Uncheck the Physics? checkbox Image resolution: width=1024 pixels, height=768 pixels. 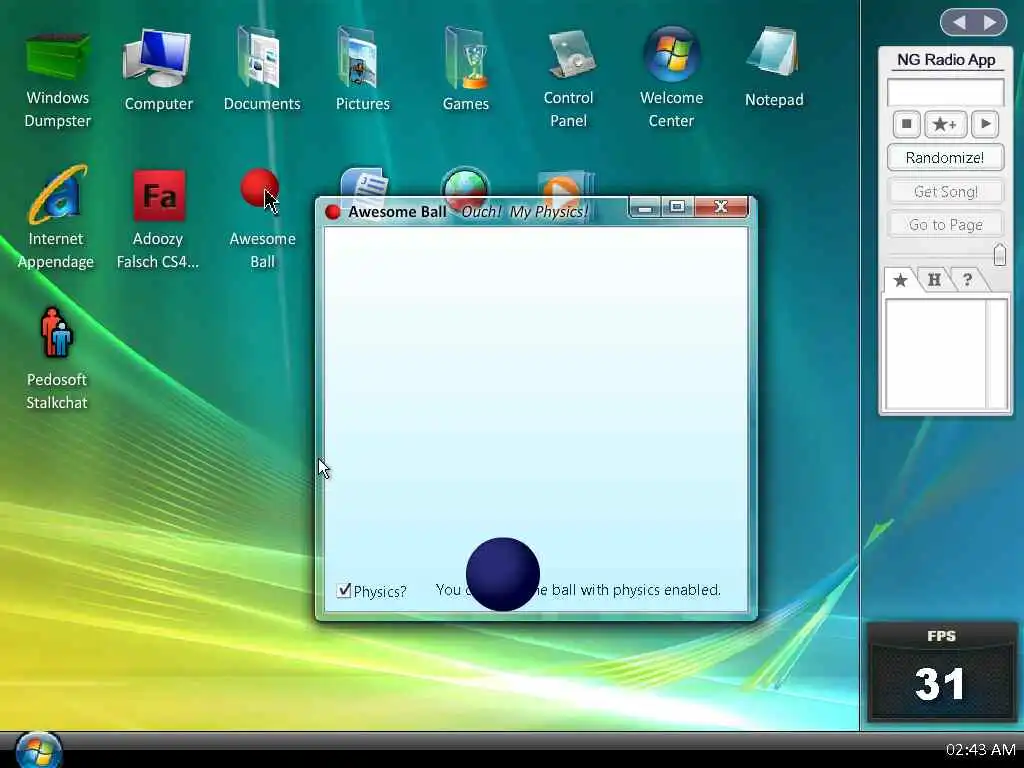[x=344, y=590]
